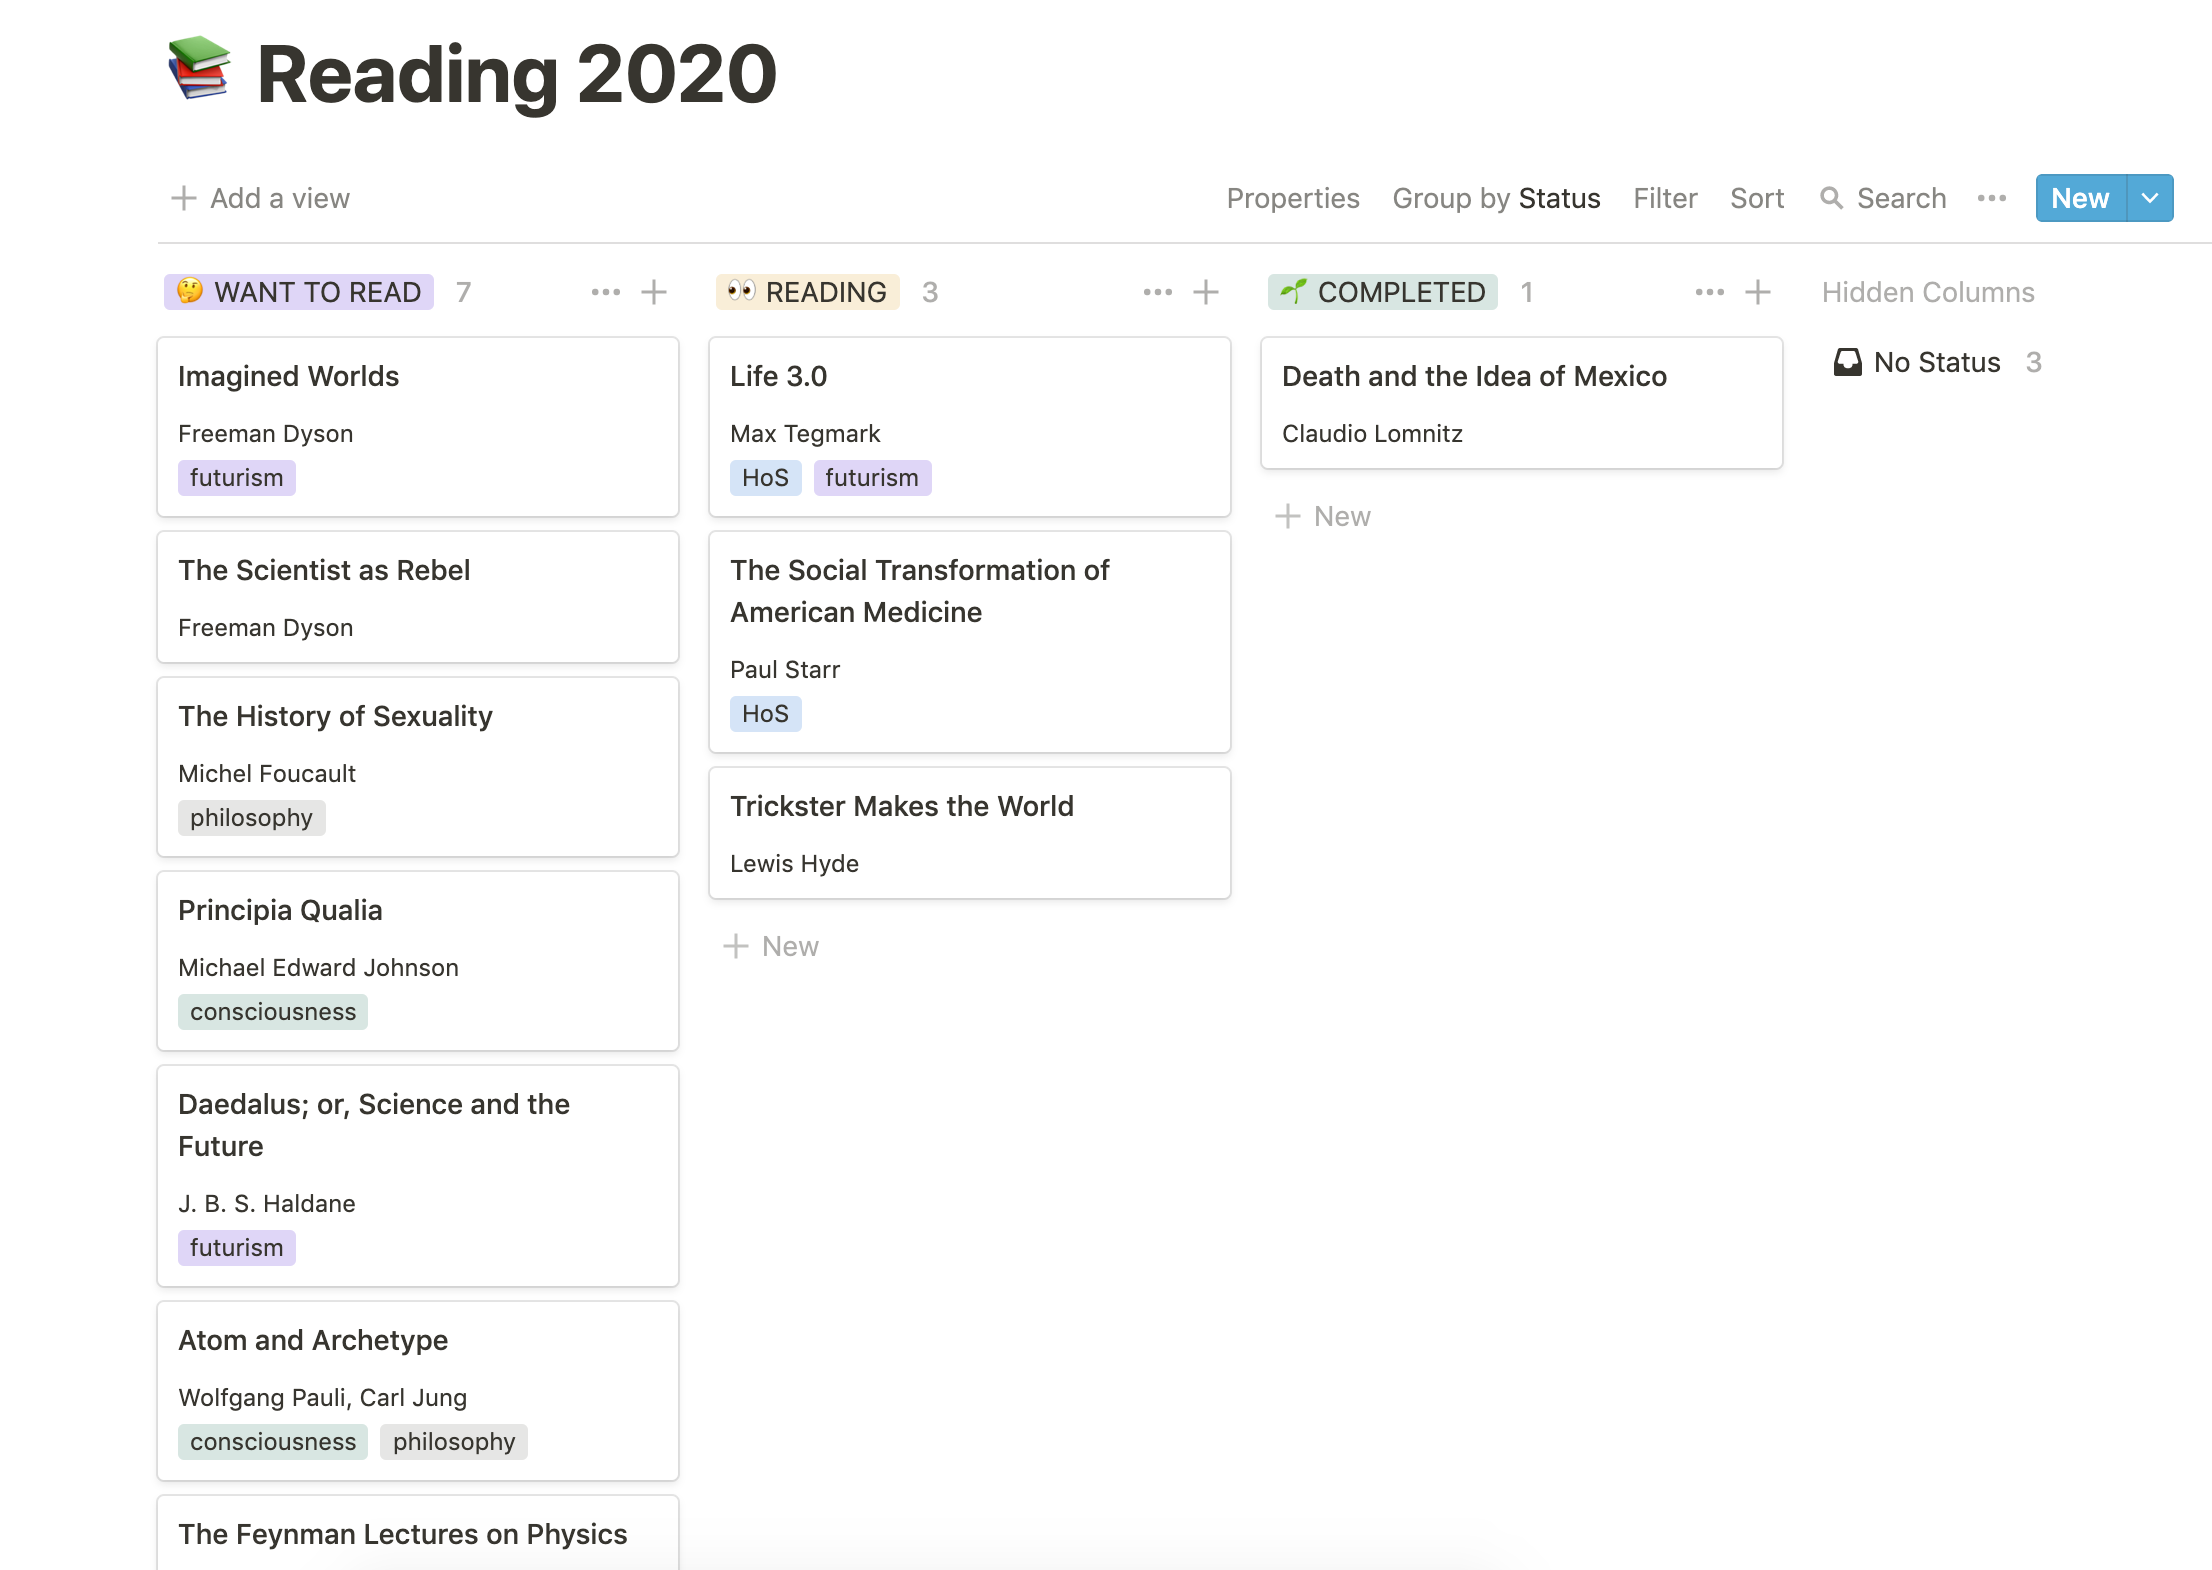
Task: Click the books emoji page icon
Action: pyautogui.click(x=199, y=70)
